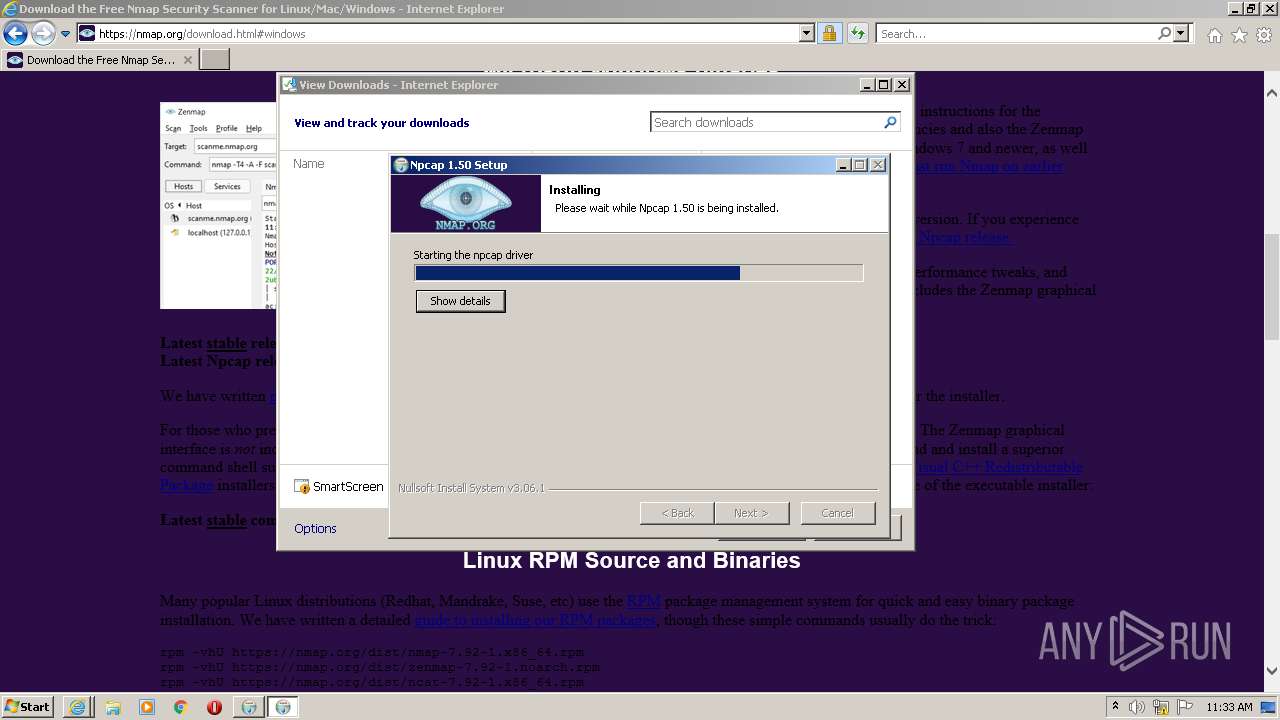Click the IE Search box in the toolbar
Viewport: 1280px width, 720px height.
click(x=1016, y=33)
